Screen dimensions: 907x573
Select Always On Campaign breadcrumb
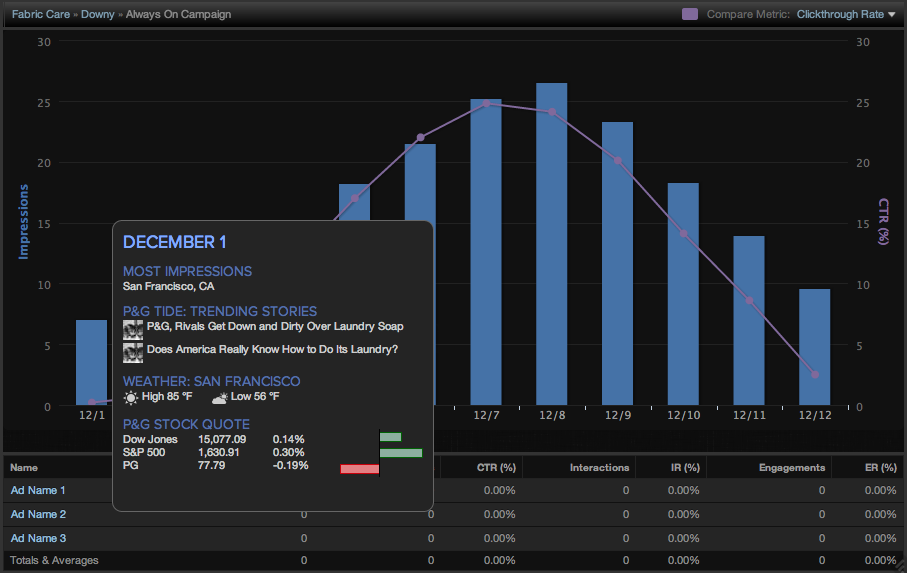178,14
